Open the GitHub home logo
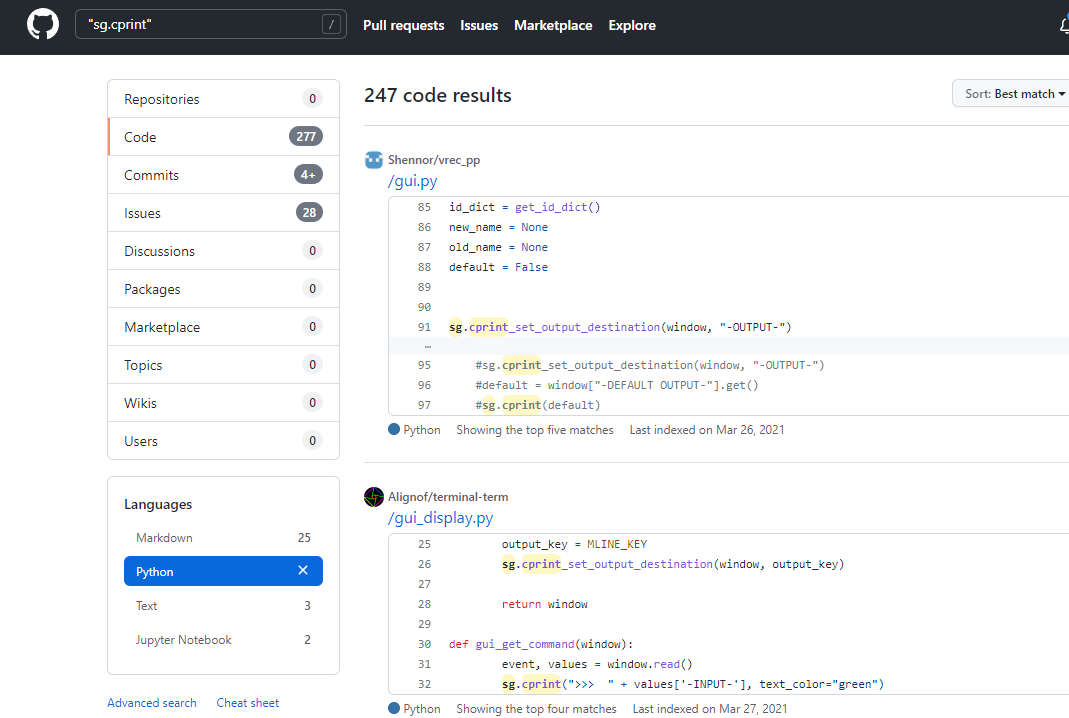This screenshot has width=1069, height=718. pyautogui.click(x=43, y=25)
